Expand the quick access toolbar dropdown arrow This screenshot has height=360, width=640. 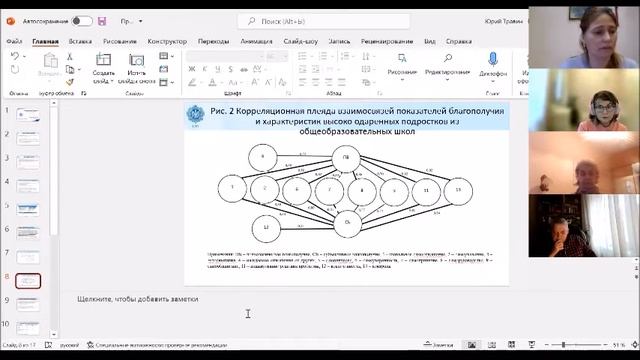141,21
